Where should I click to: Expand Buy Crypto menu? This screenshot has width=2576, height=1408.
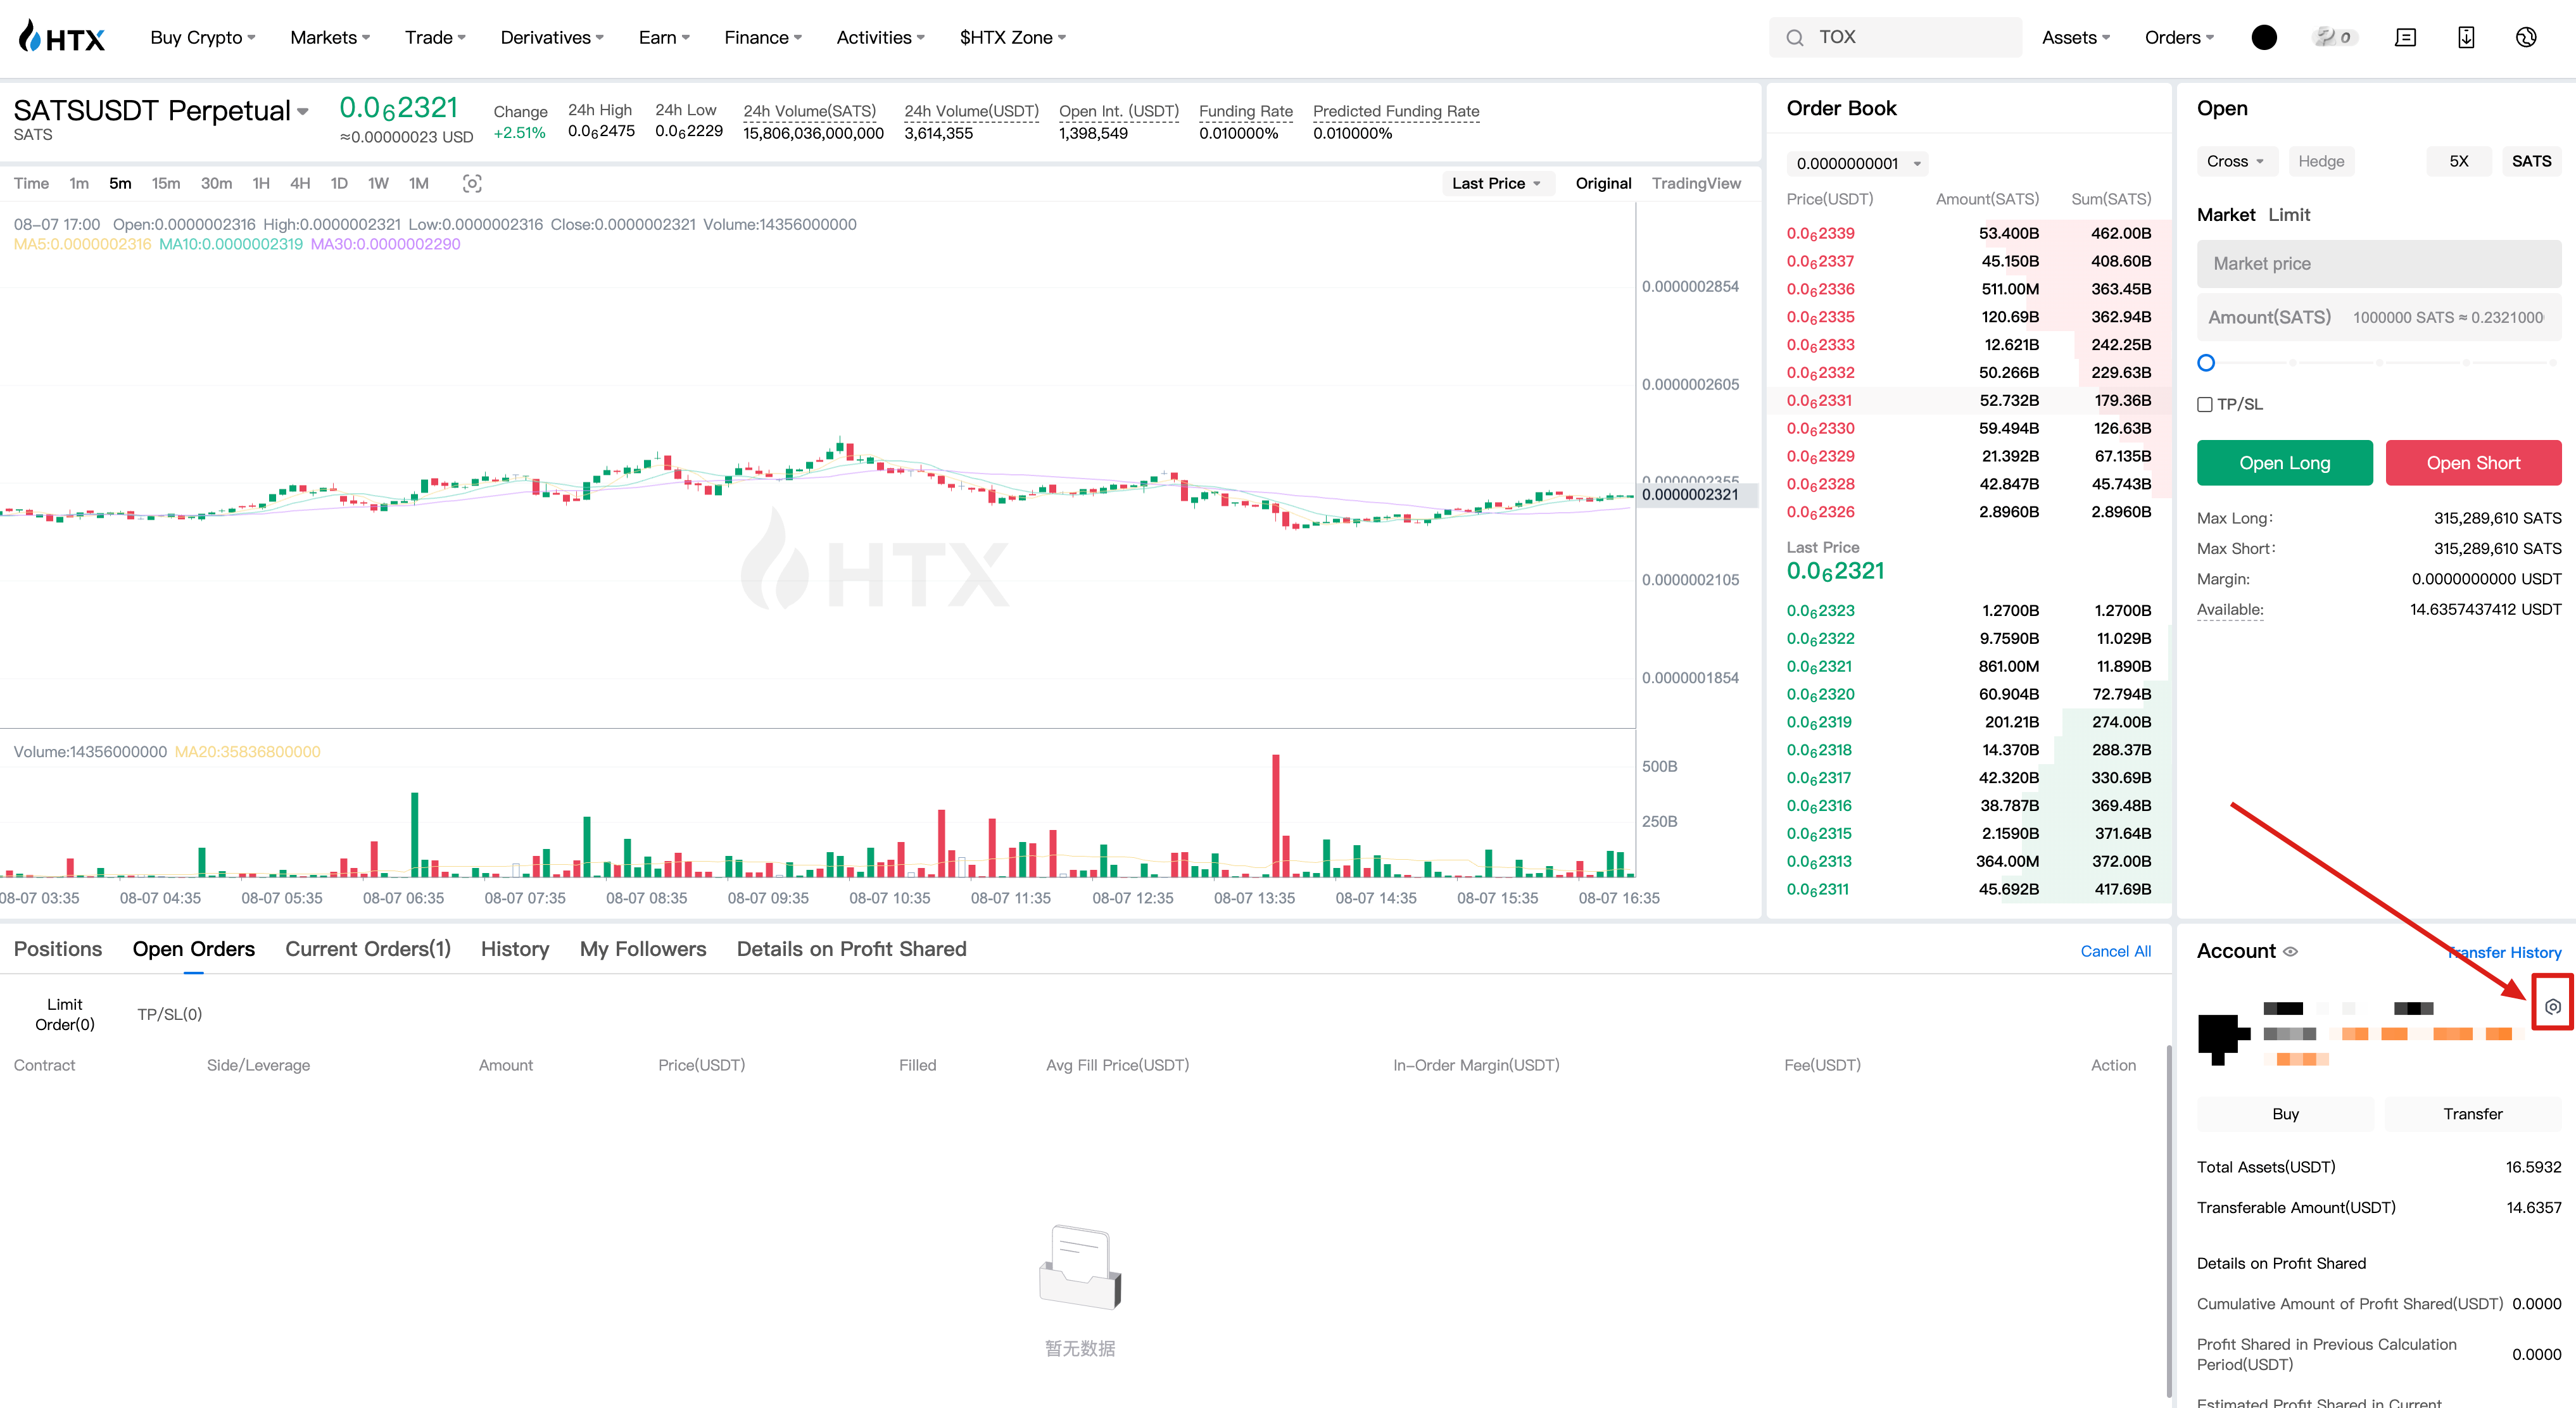coord(203,38)
